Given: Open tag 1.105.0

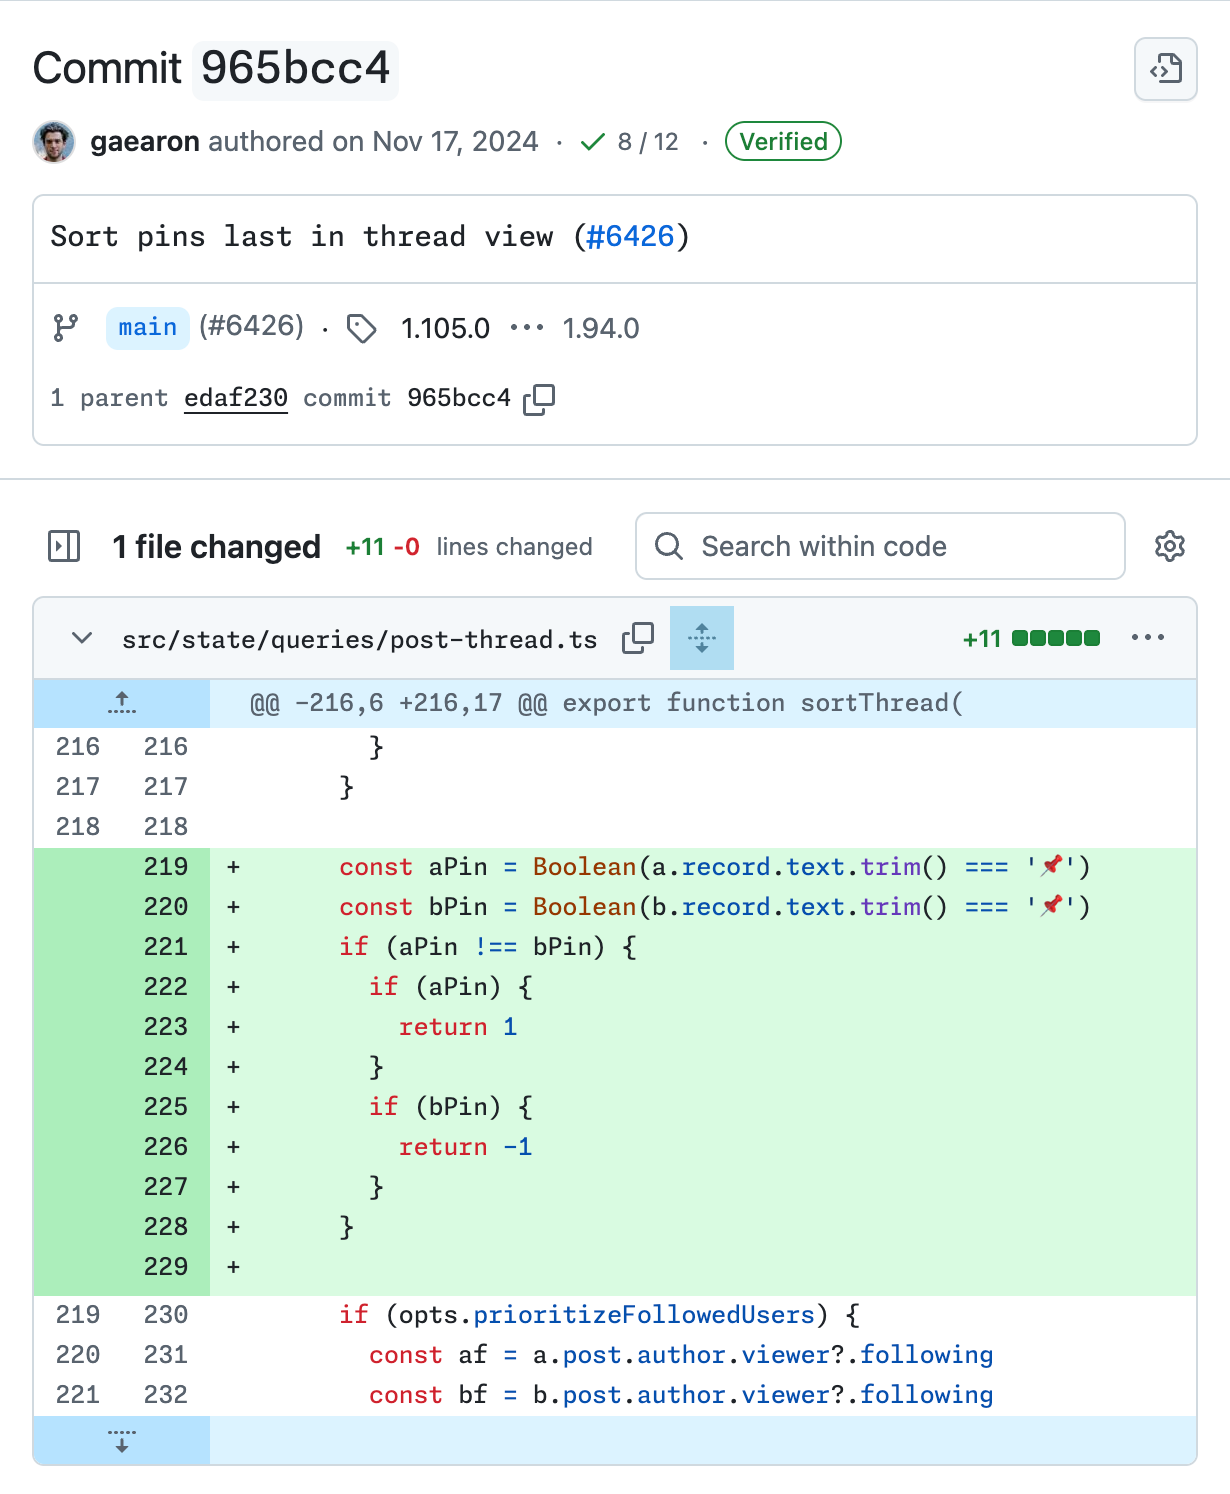Looking at the screenshot, I should click(445, 328).
